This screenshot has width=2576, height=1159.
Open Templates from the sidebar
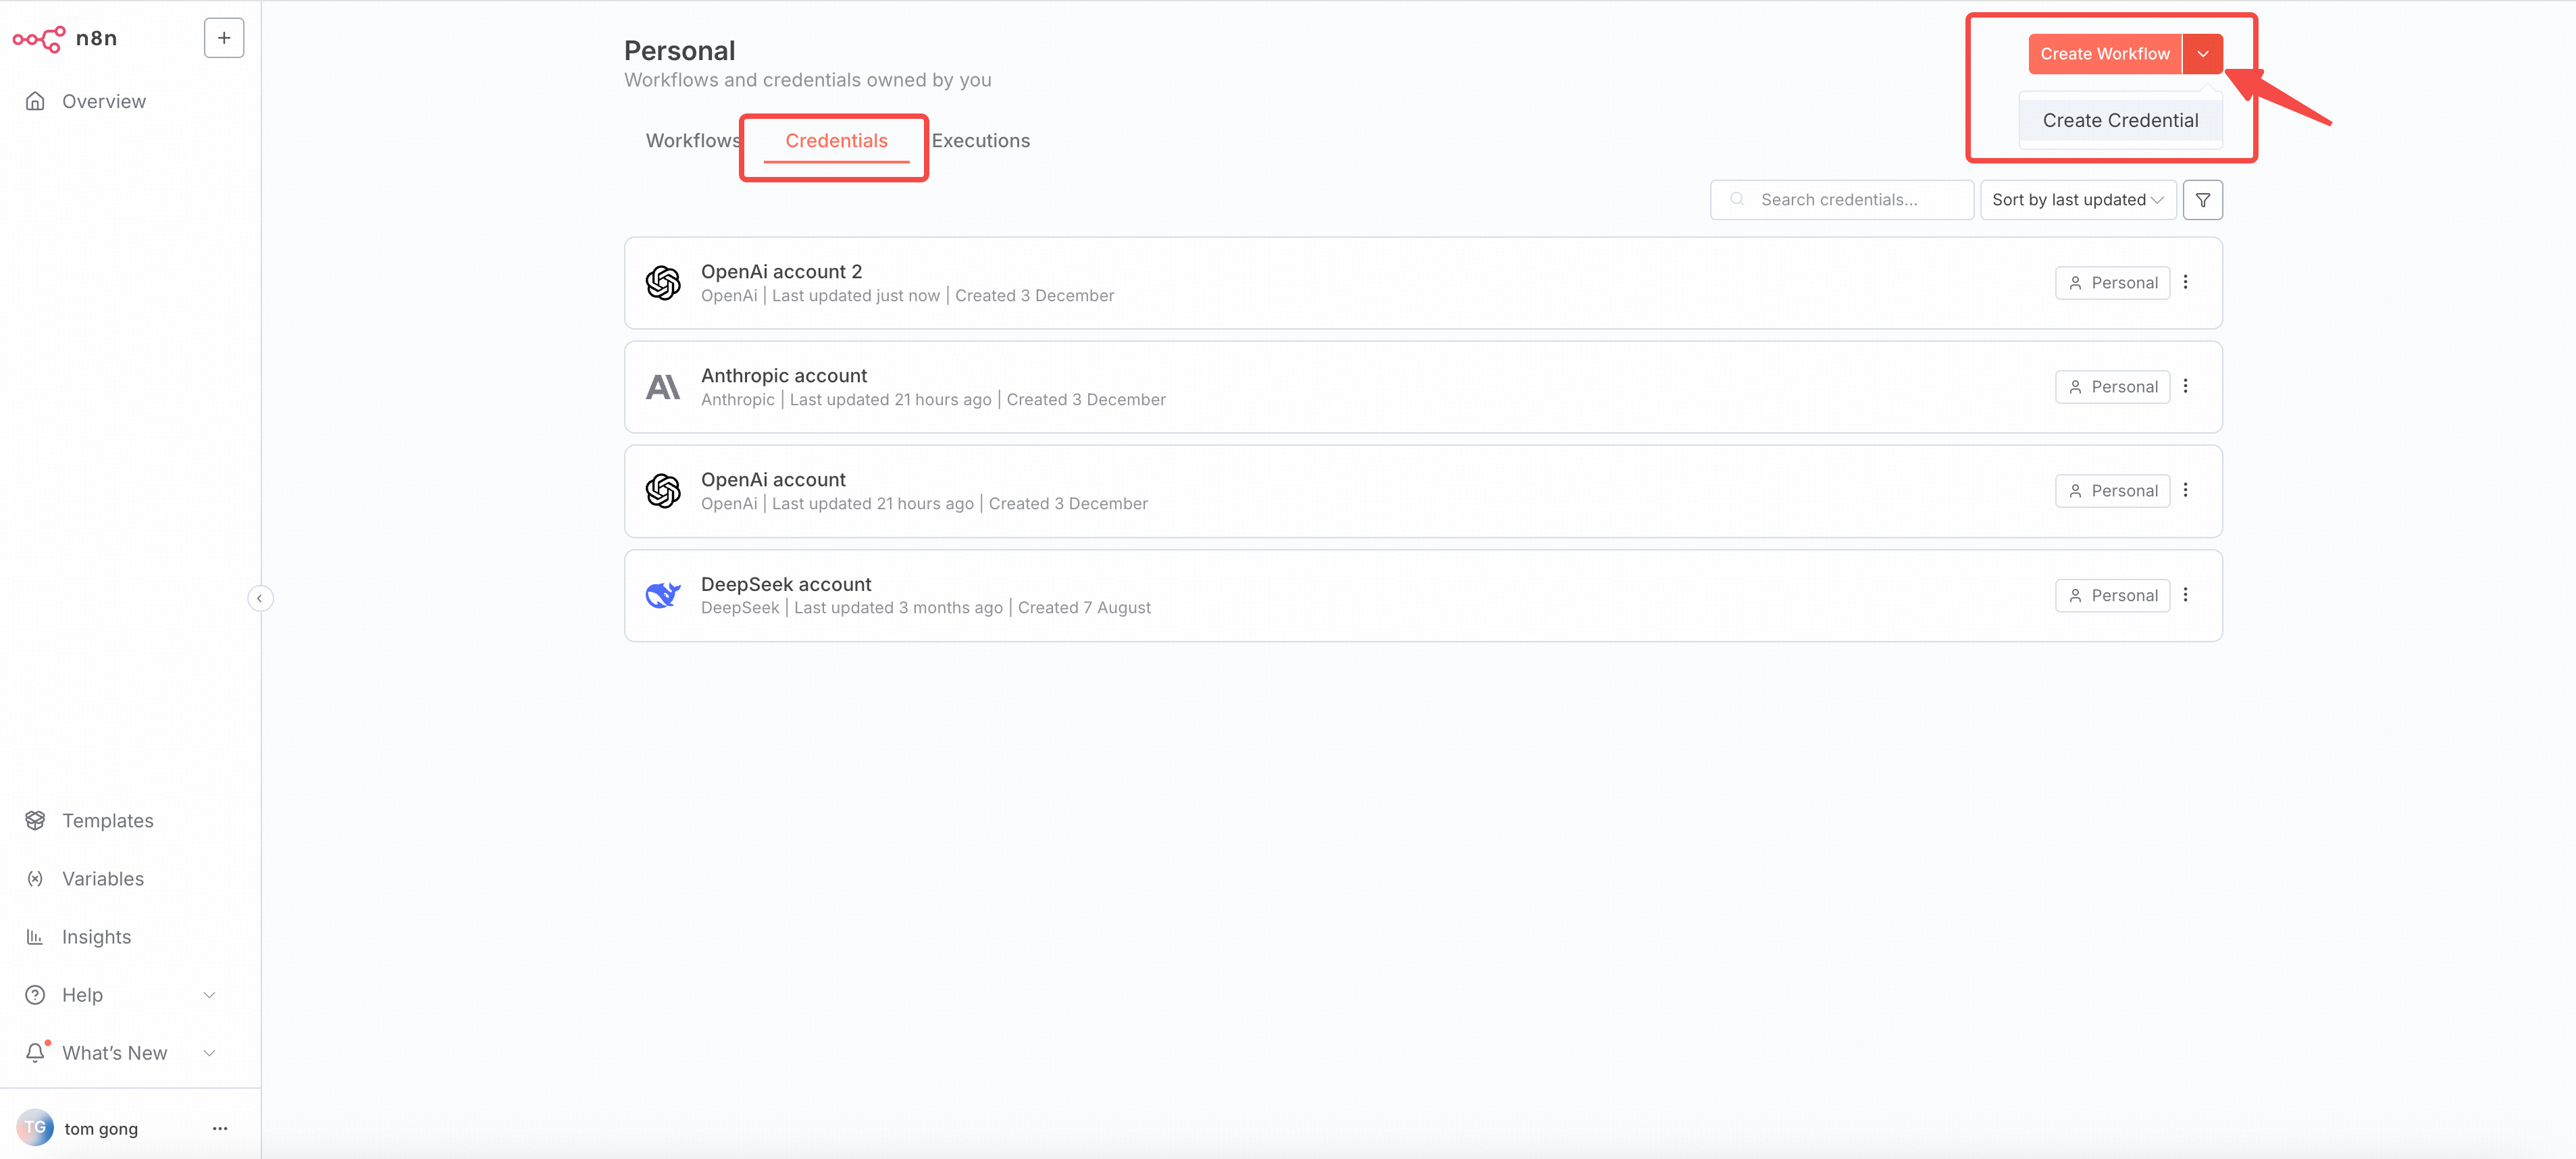pos(107,820)
